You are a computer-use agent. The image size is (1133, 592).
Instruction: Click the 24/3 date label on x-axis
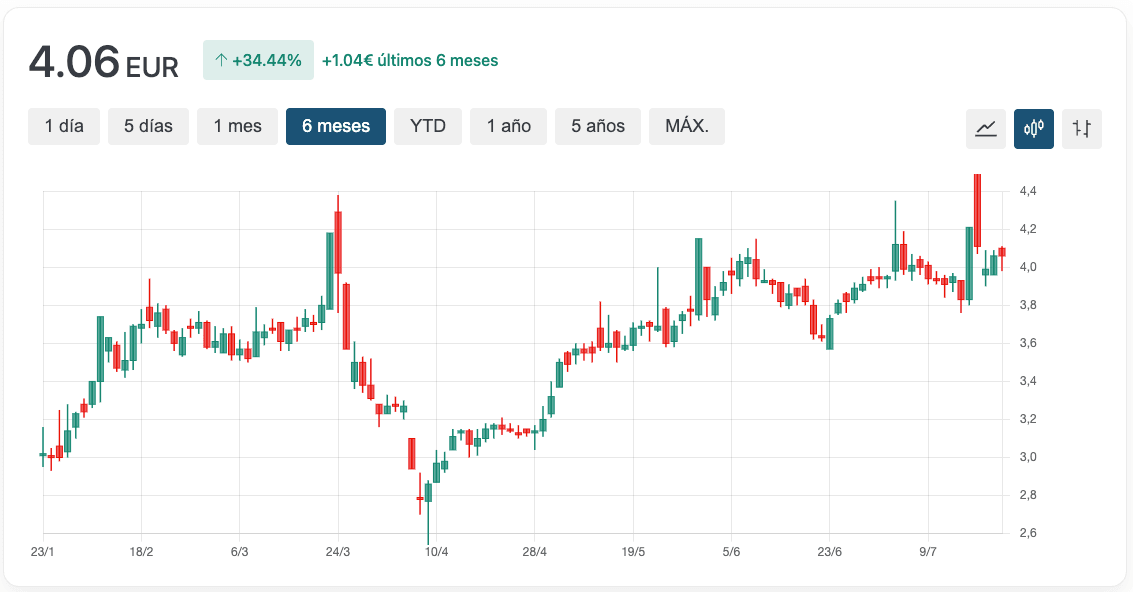point(338,552)
